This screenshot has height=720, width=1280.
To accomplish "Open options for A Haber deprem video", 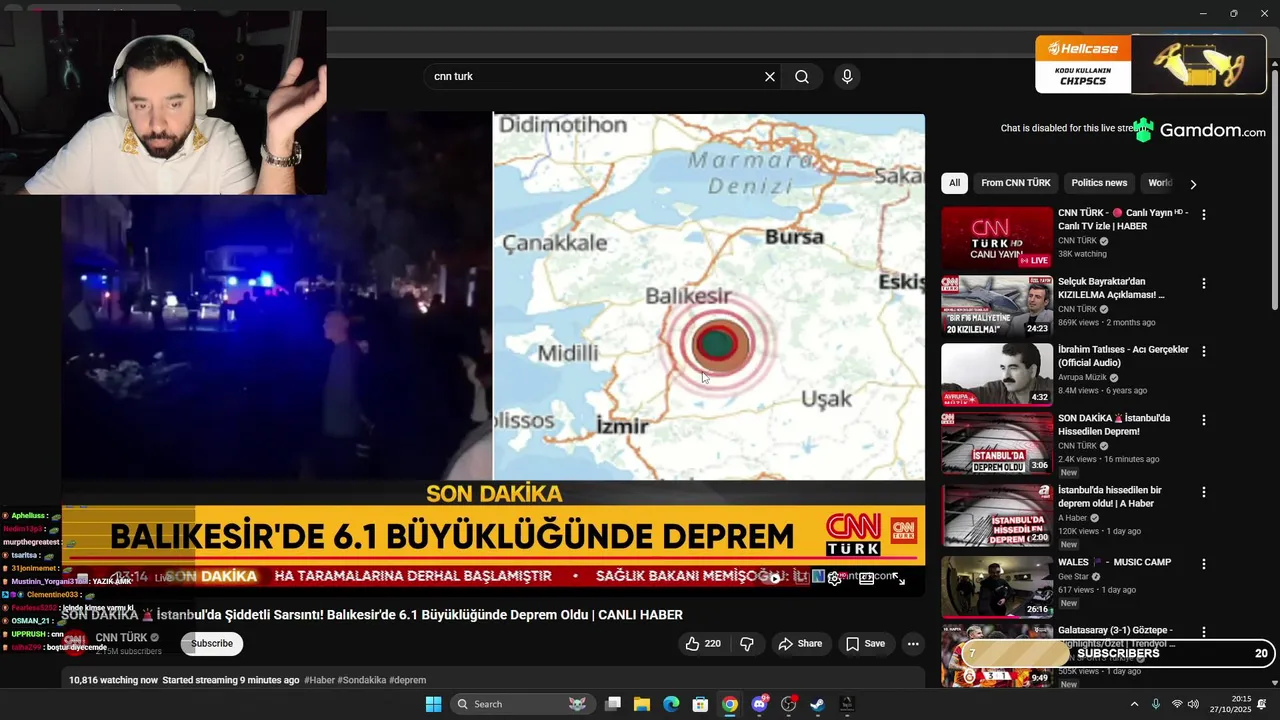I will tap(1204, 492).
